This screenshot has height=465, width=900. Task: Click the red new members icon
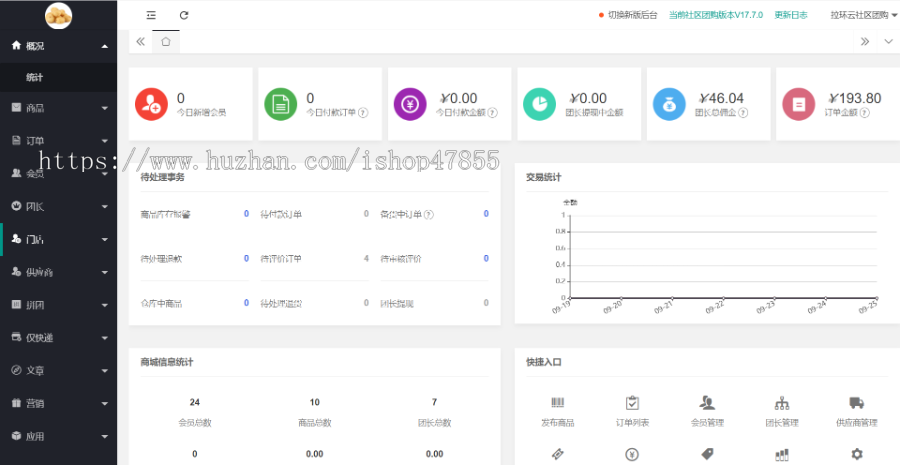151,104
